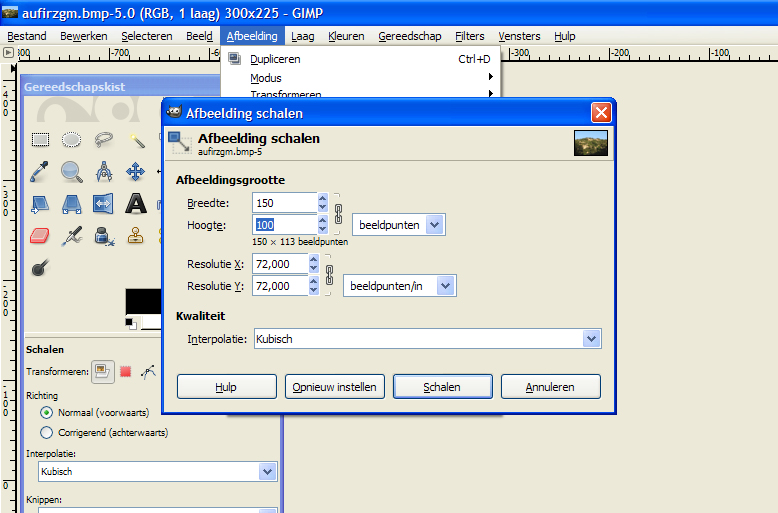This screenshot has height=513, width=778.
Task: Decrease Resolutie Y with down arrow
Action: click(314, 290)
